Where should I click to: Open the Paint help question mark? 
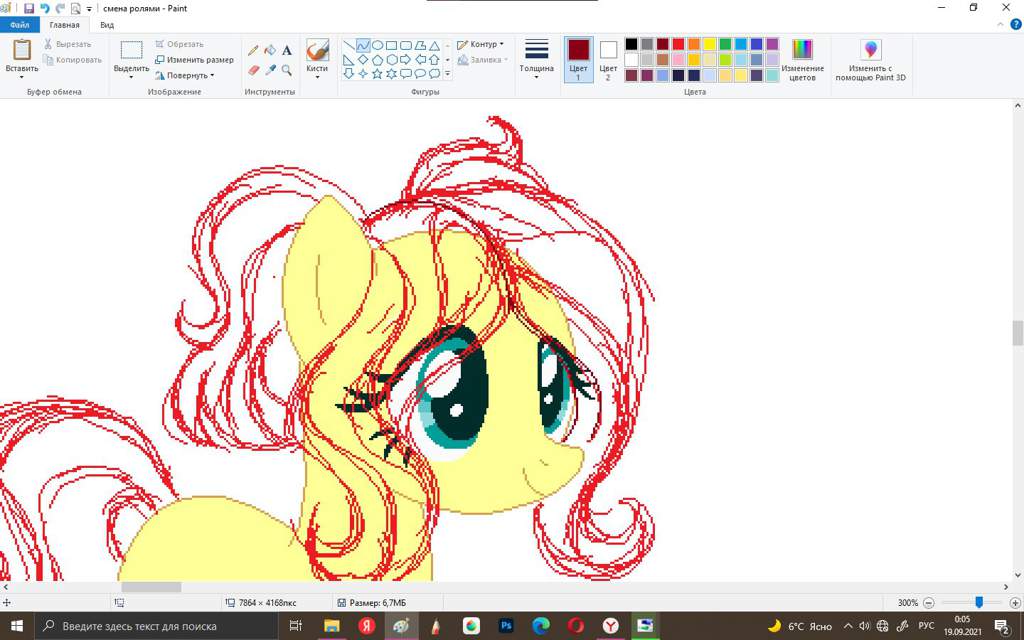[1016, 24]
